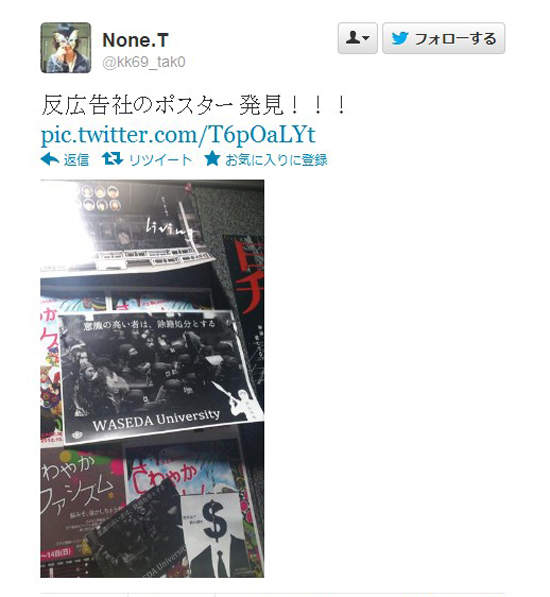Click the dollar sign poster in photo
Image resolution: width=550 pixels, height=597 pixels.
(x=215, y=535)
